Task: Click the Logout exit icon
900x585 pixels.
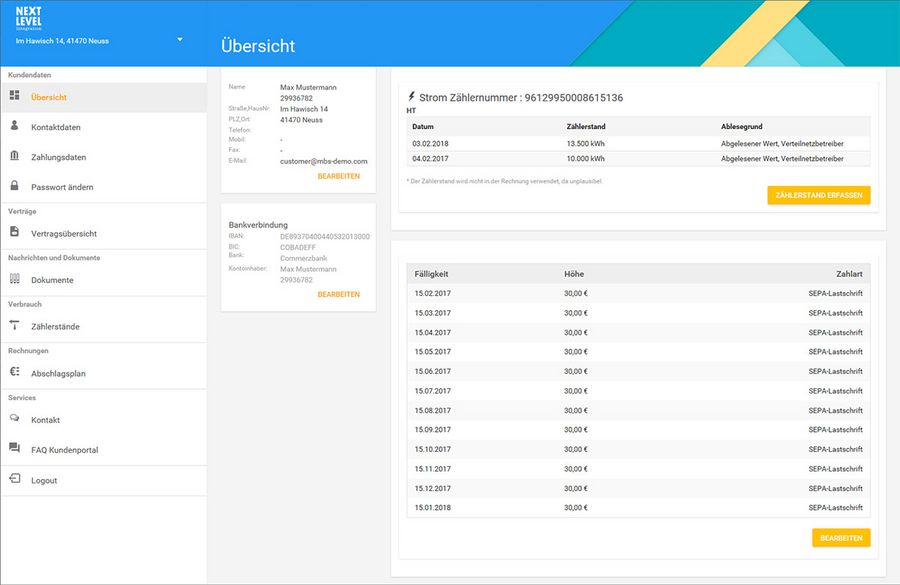Action: coord(15,478)
